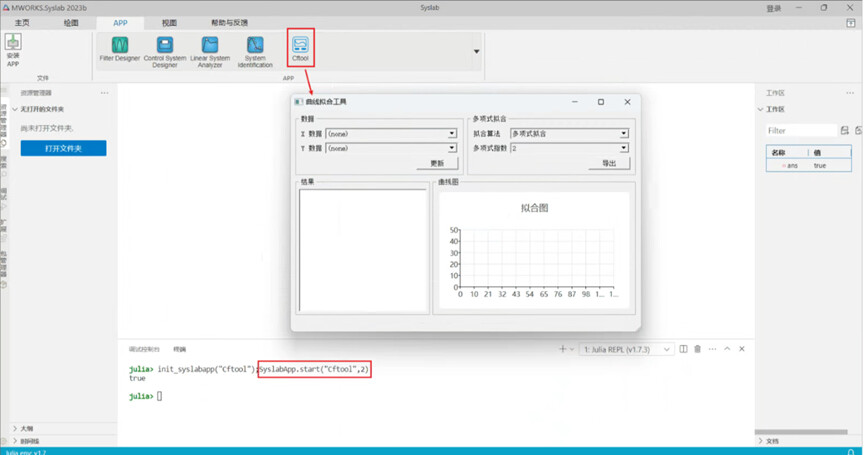The width and height of the screenshot is (864, 455).
Task: Click the 安装 APP install icon
Action: (x=13, y=50)
